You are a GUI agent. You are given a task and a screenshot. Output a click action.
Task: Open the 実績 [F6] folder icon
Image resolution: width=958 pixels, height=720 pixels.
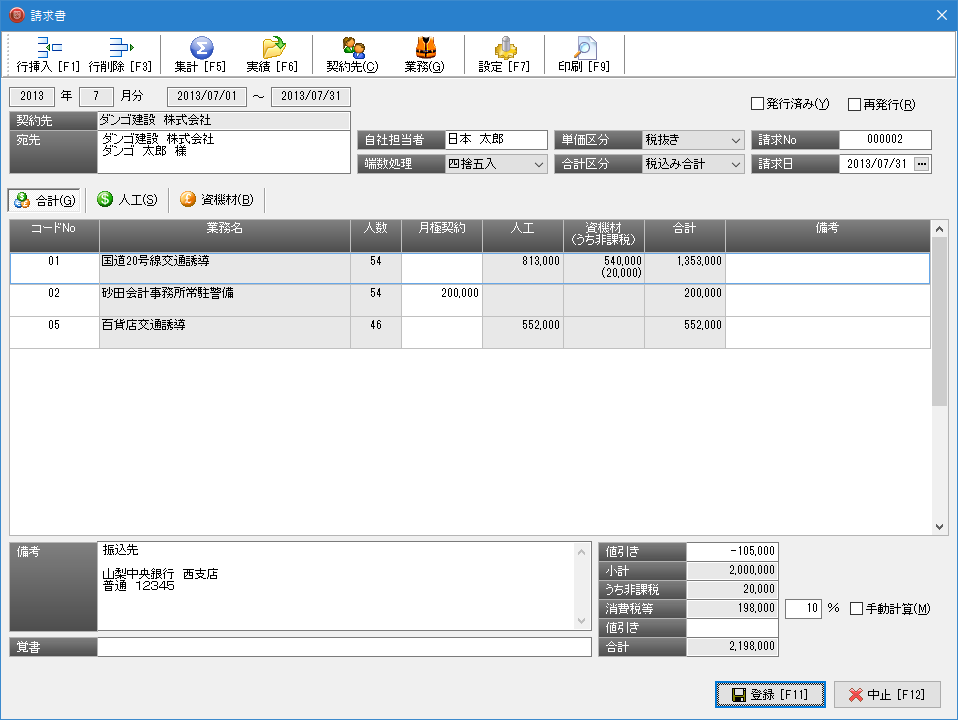pyautogui.click(x=272, y=48)
